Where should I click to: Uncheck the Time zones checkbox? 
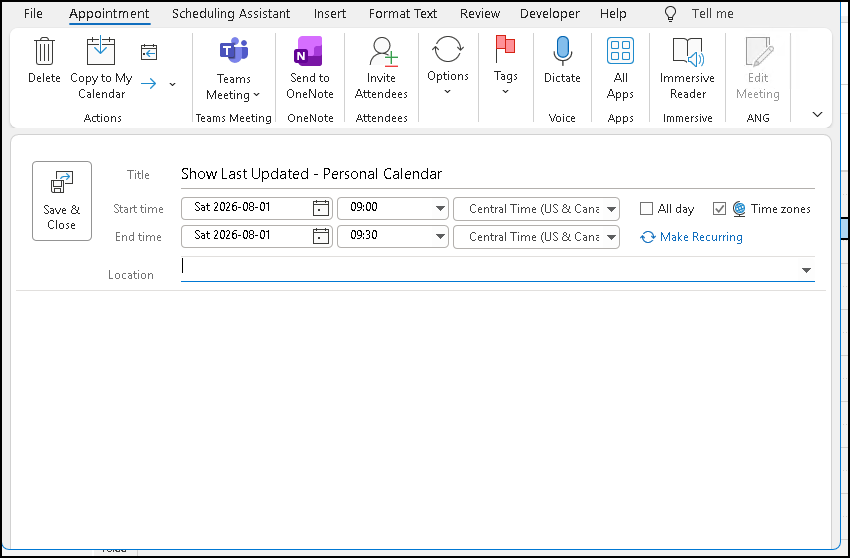pos(719,209)
